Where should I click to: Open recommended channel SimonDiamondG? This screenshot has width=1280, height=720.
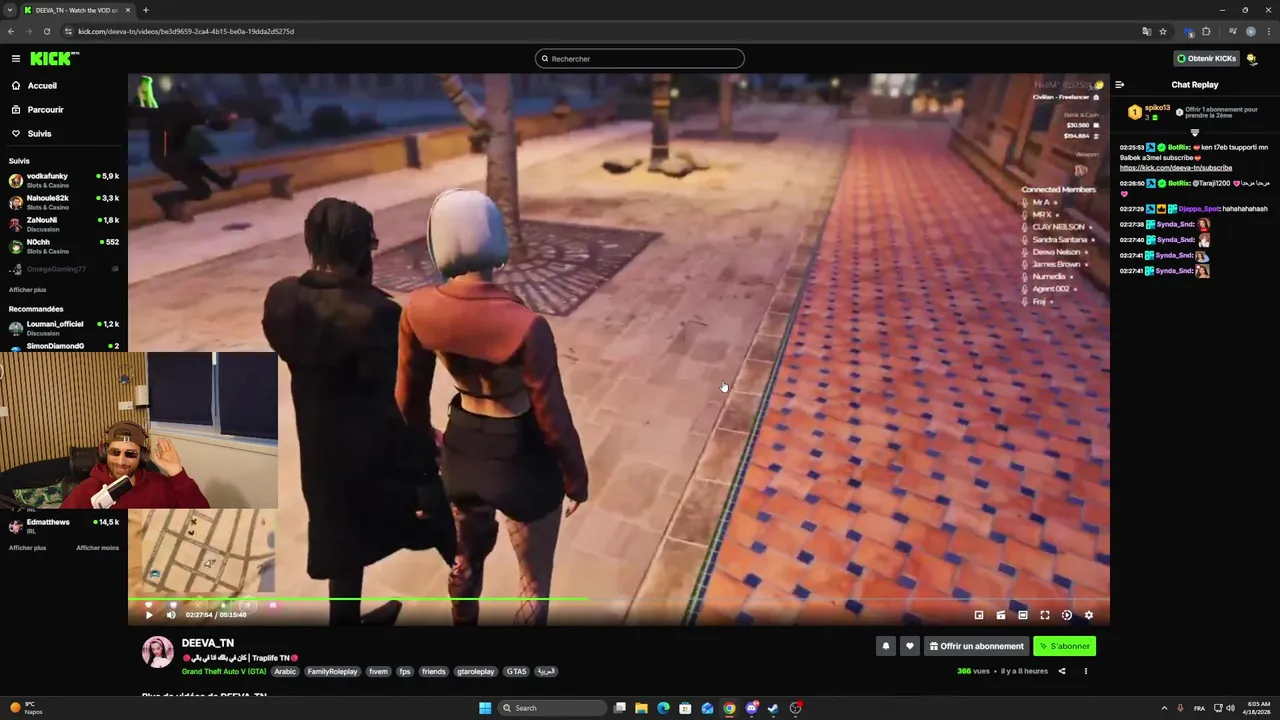point(64,346)
